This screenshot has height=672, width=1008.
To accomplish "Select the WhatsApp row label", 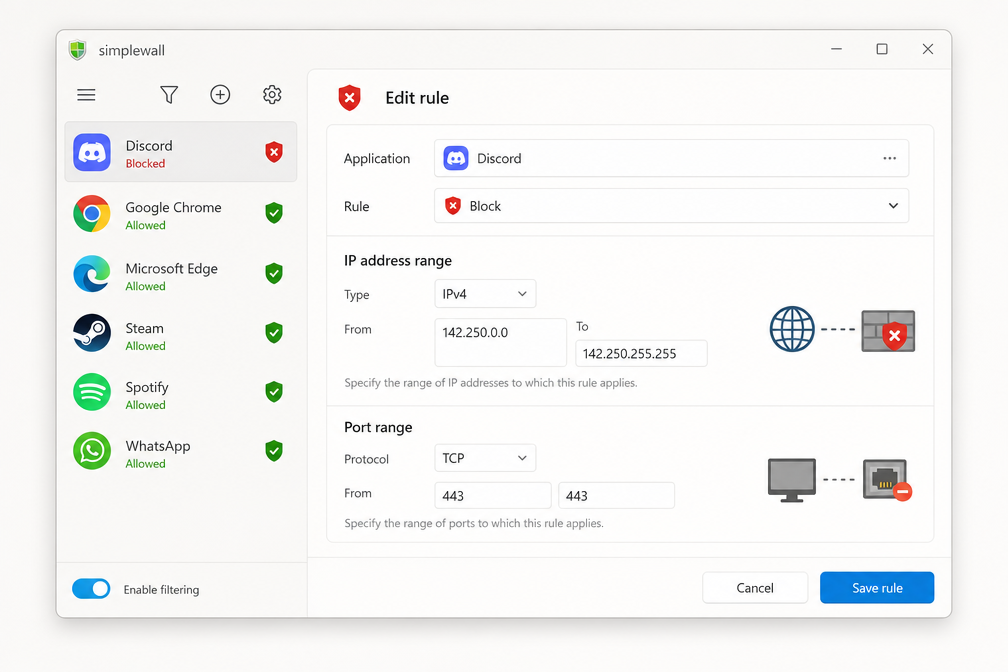I will (158, 446).
